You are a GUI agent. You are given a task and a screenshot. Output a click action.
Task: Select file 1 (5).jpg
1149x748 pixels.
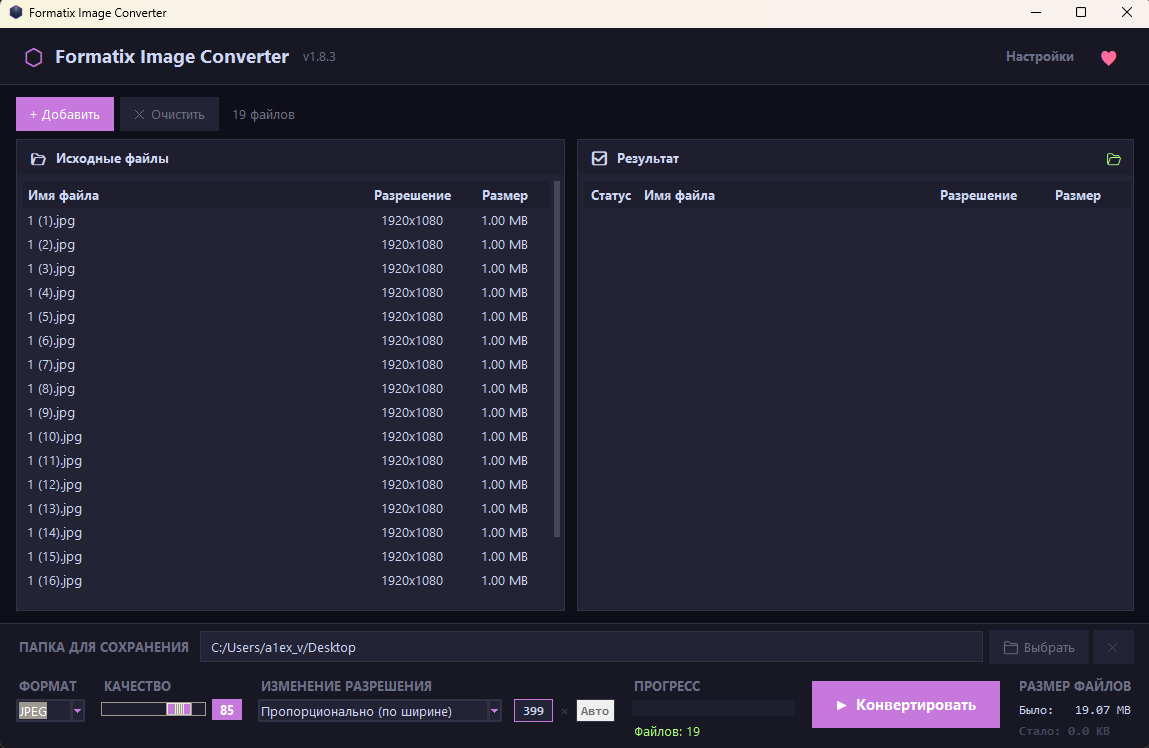click(286, 316)
